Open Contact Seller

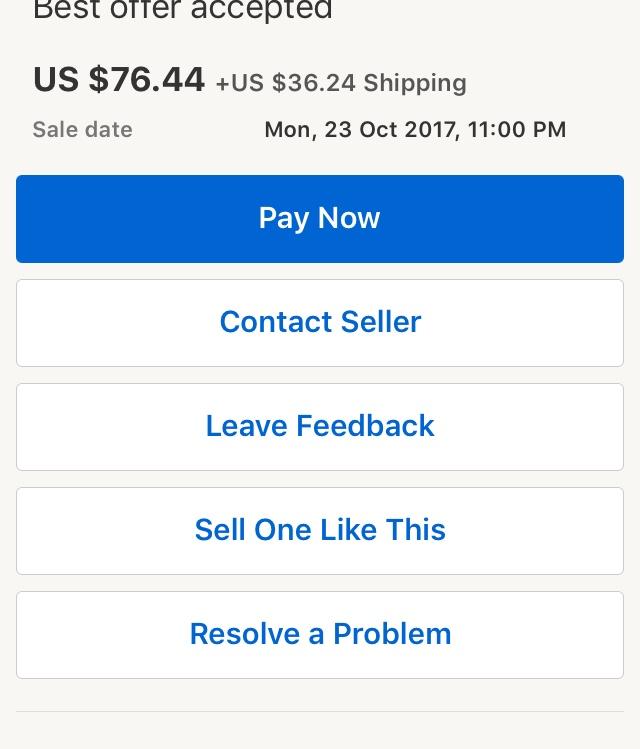click(x=320, y=323)
